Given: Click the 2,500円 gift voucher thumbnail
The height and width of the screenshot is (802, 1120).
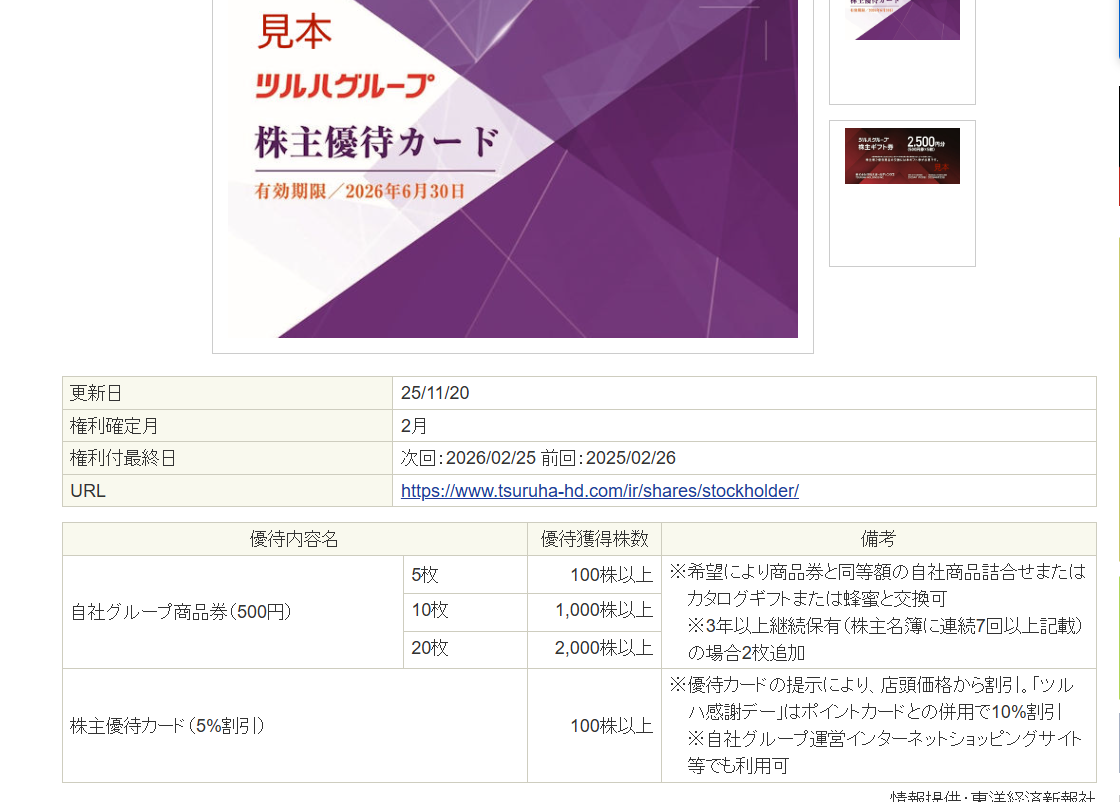Looking at the screenshot, I should click(x=902, y=156).
